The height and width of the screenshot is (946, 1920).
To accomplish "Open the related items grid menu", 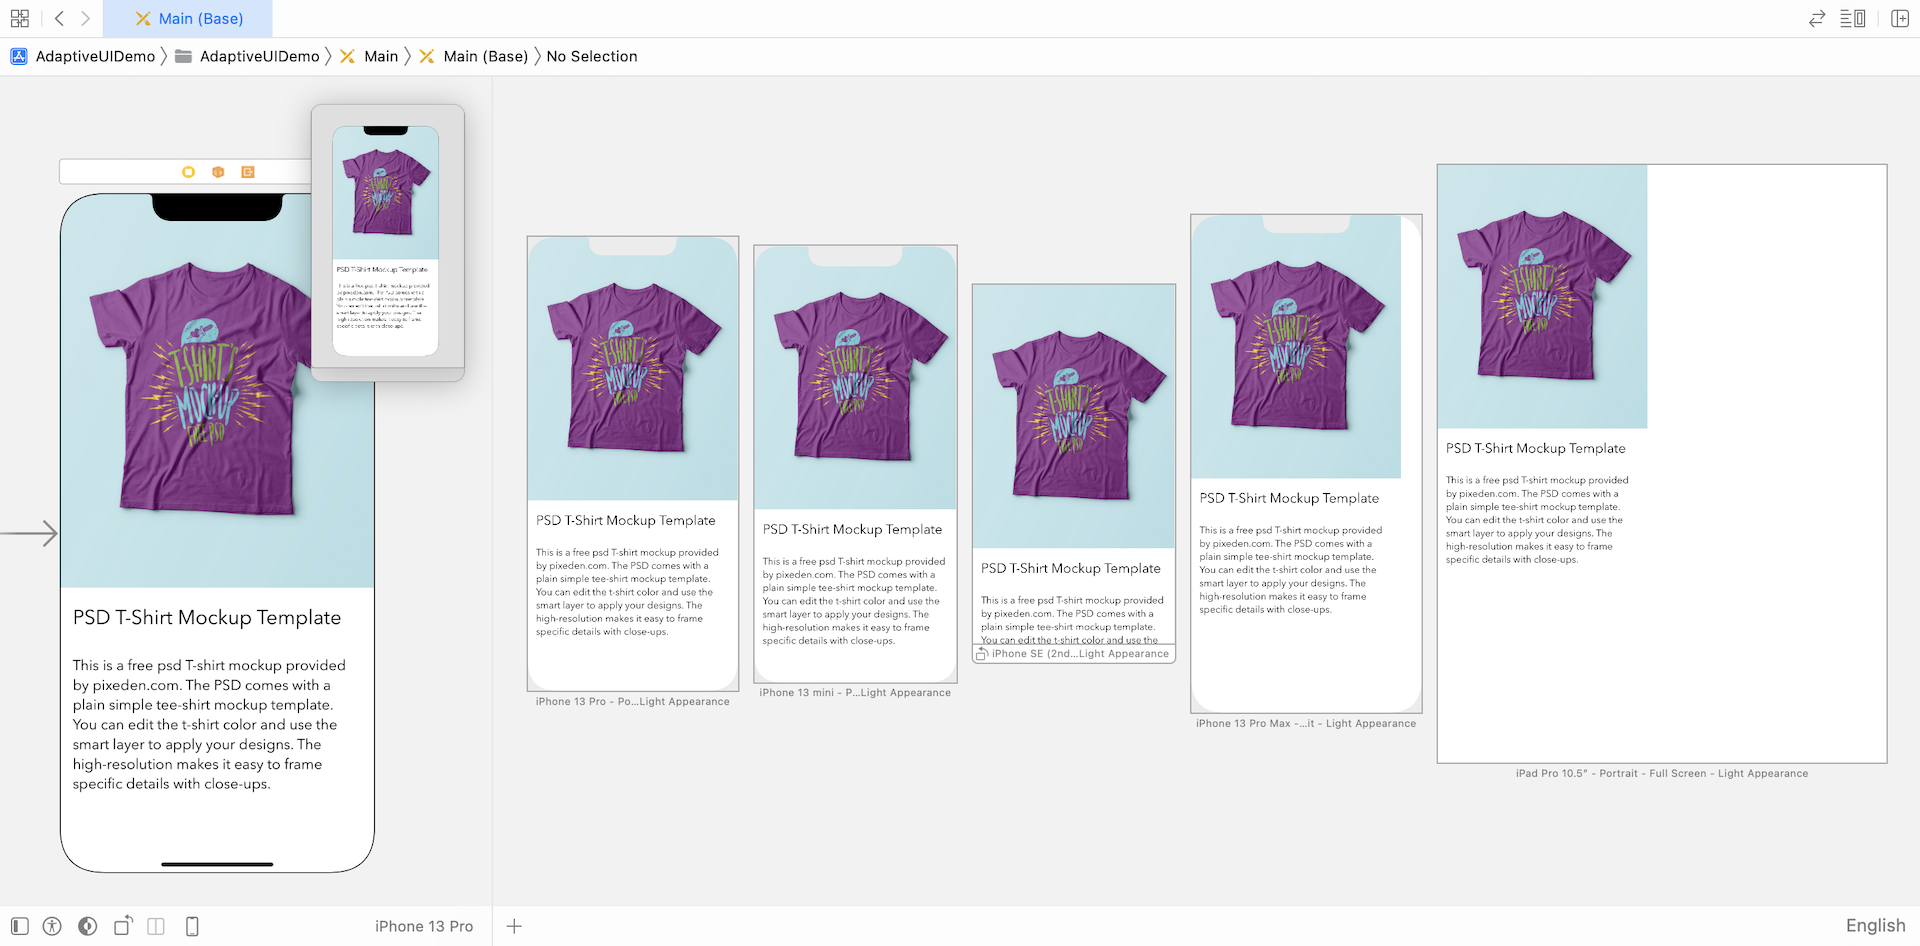I will (x=20, y=19).
